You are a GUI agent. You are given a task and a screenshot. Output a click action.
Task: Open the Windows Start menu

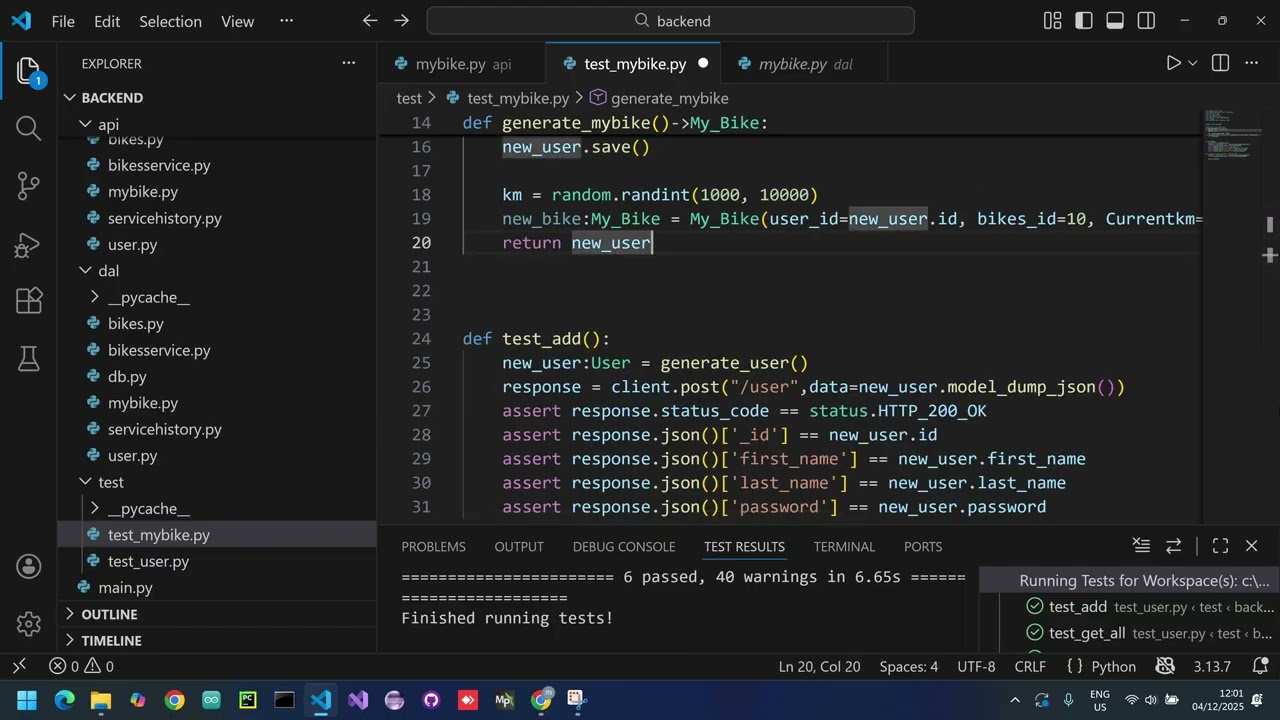pyautogui.click(x=27, y=700)
